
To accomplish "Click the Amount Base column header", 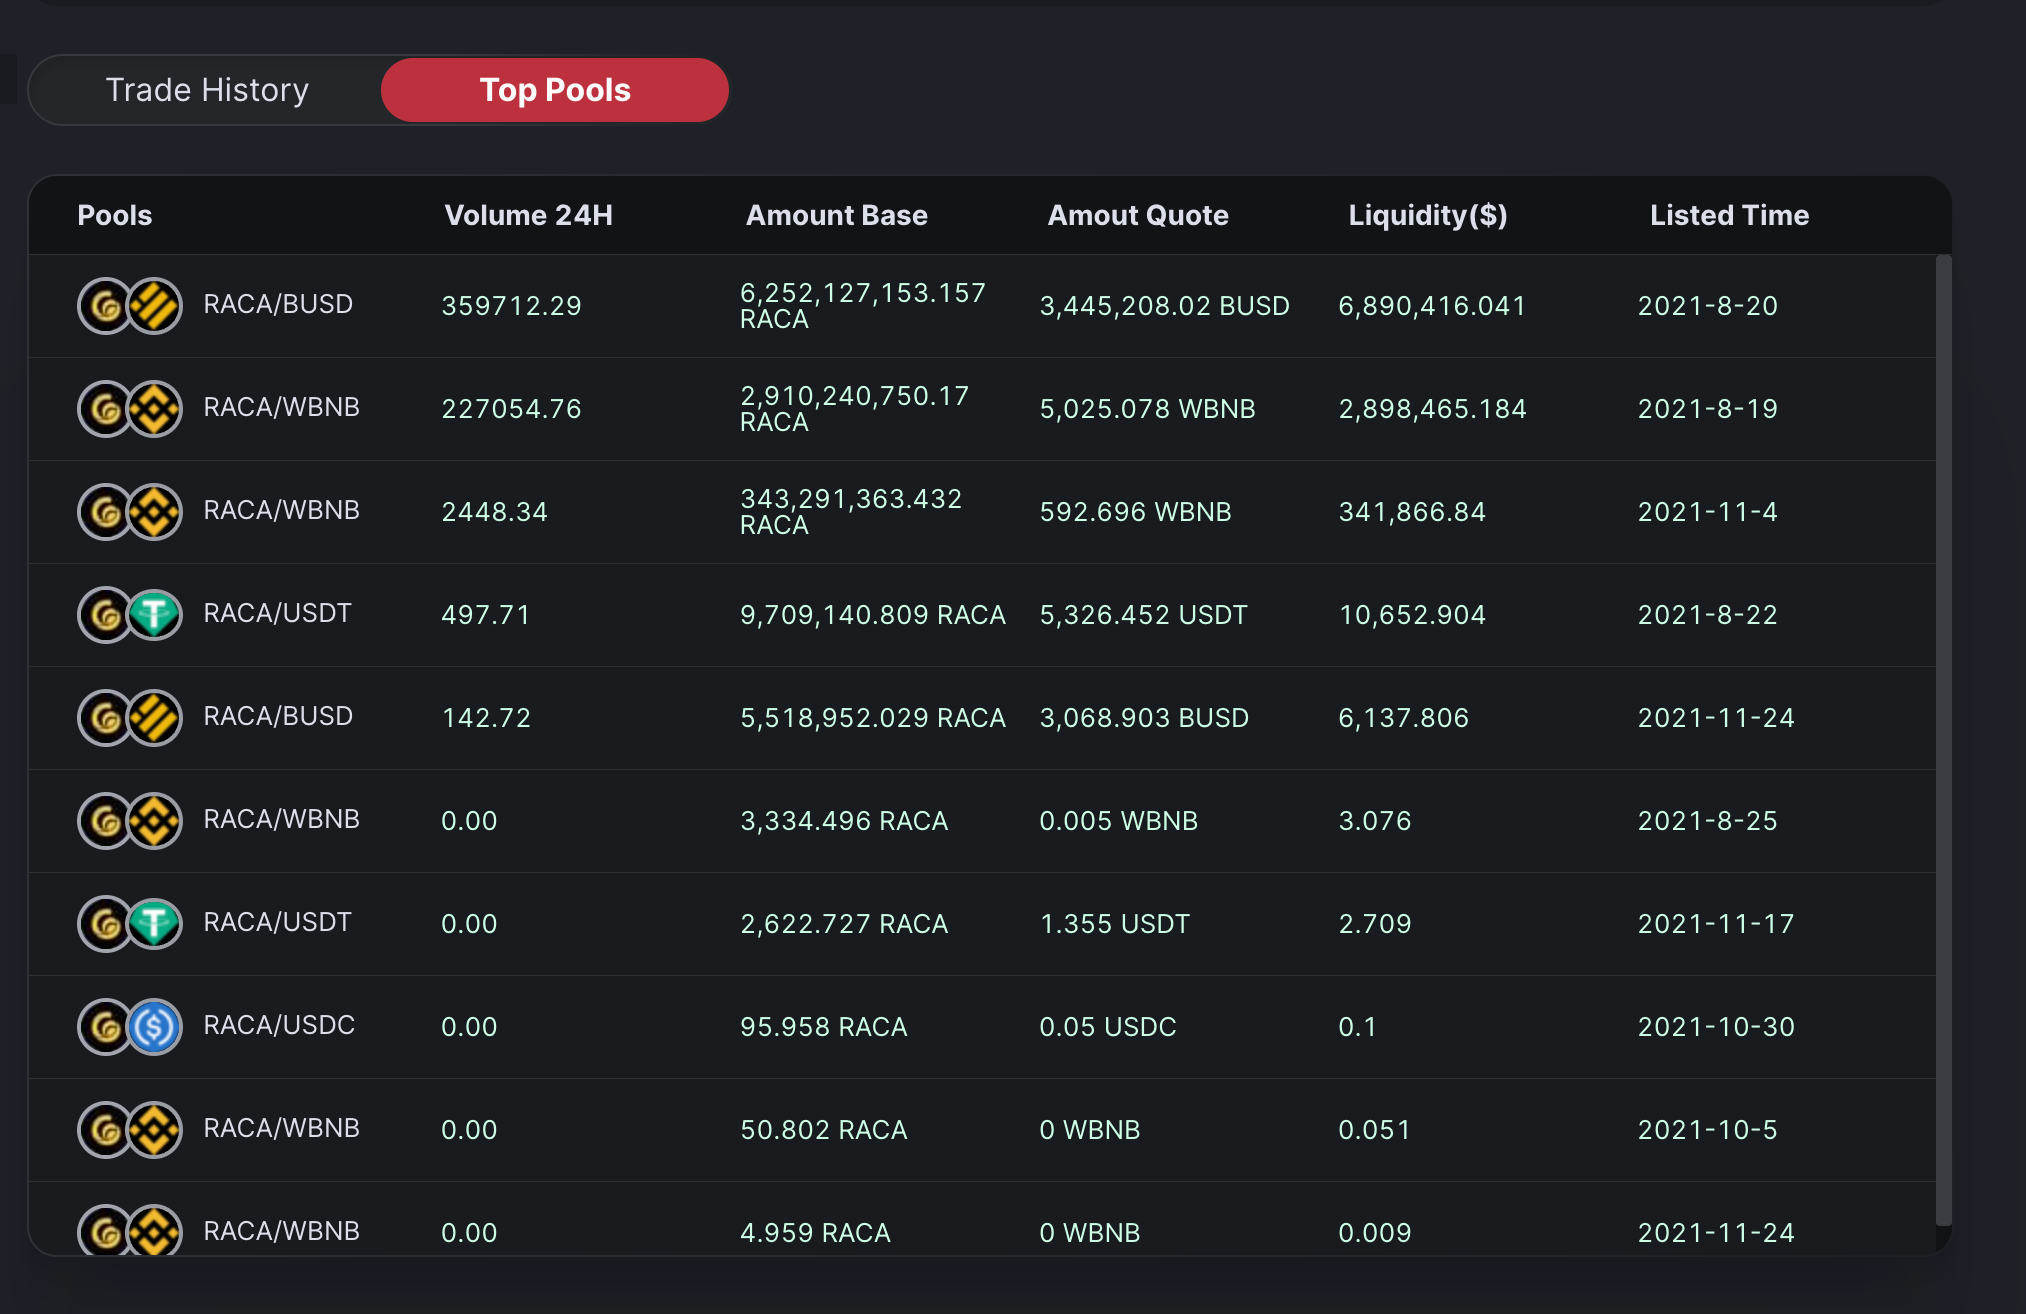I will 836,215.
